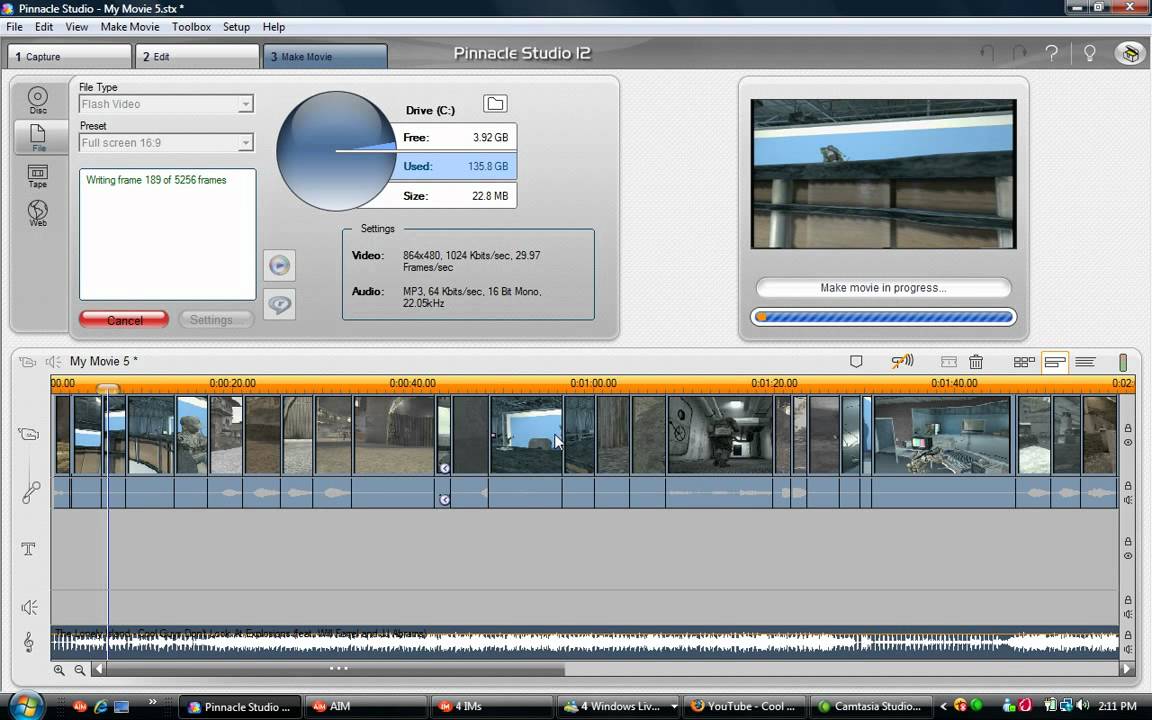The image size is (1152, 720).
Task: Zoom in the timeline
Action: point(59,669)
